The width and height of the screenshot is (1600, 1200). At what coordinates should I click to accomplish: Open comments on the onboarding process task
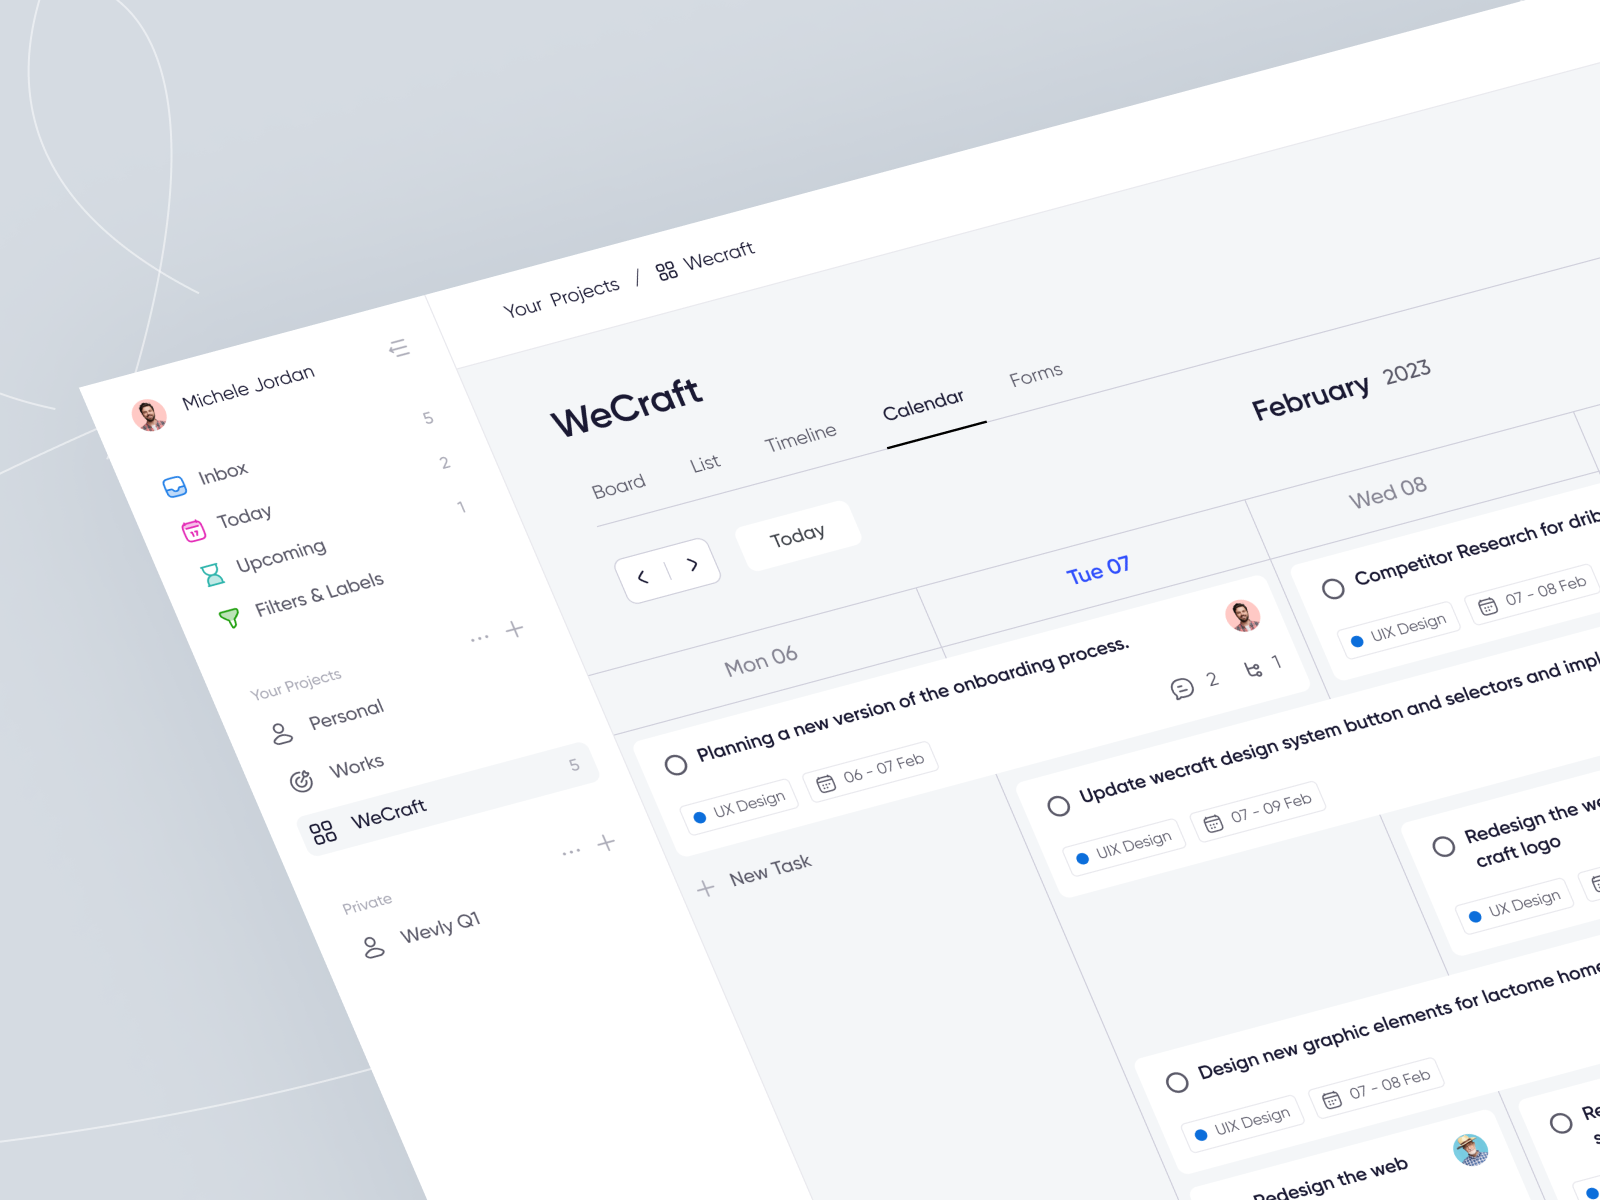point(1182,688)
